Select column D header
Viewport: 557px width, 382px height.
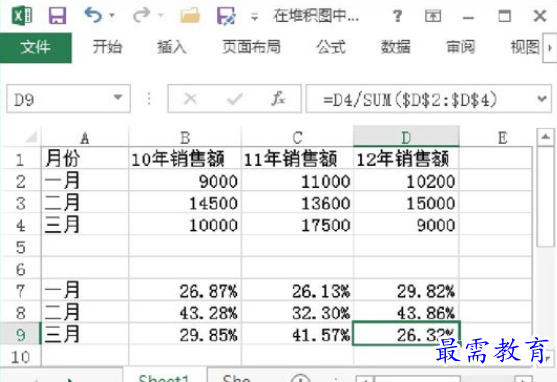pos(406,136)
